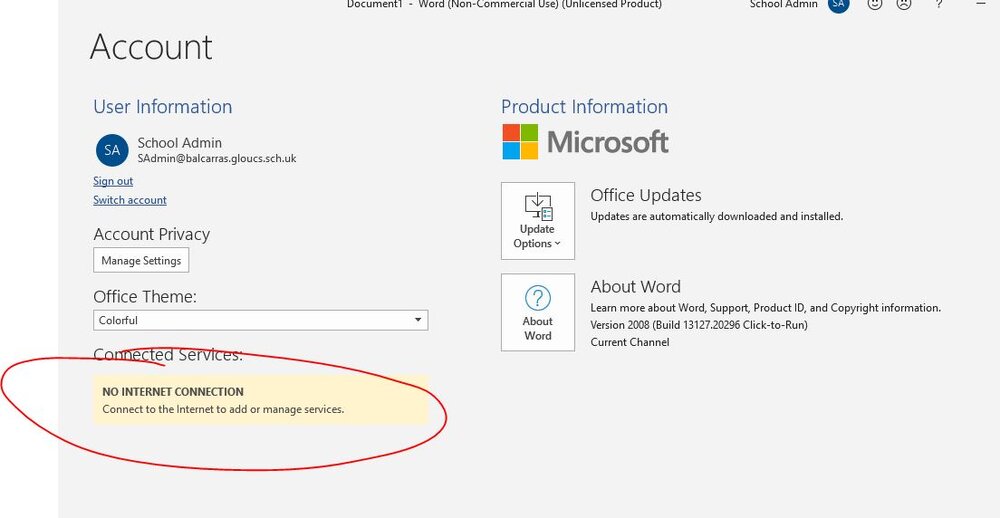Click the Microsoft logo

point(585,142)
